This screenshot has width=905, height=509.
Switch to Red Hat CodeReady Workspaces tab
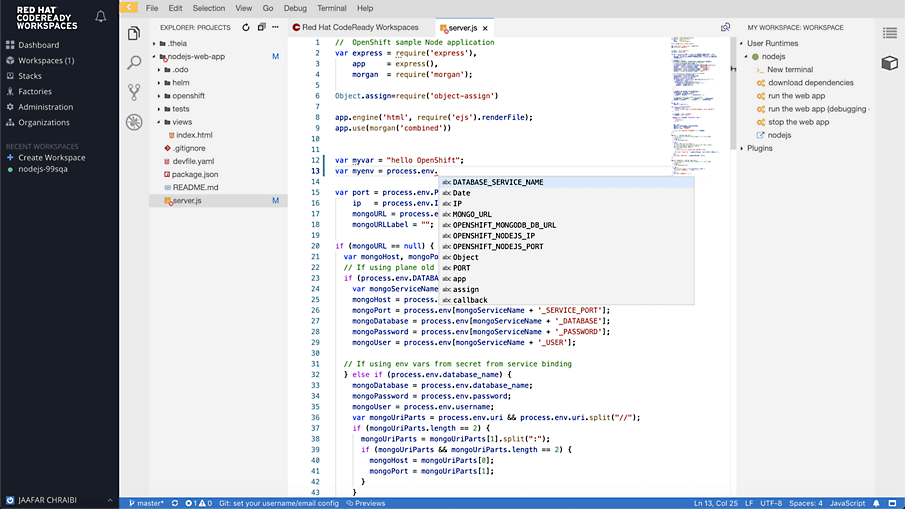point(359,27)
